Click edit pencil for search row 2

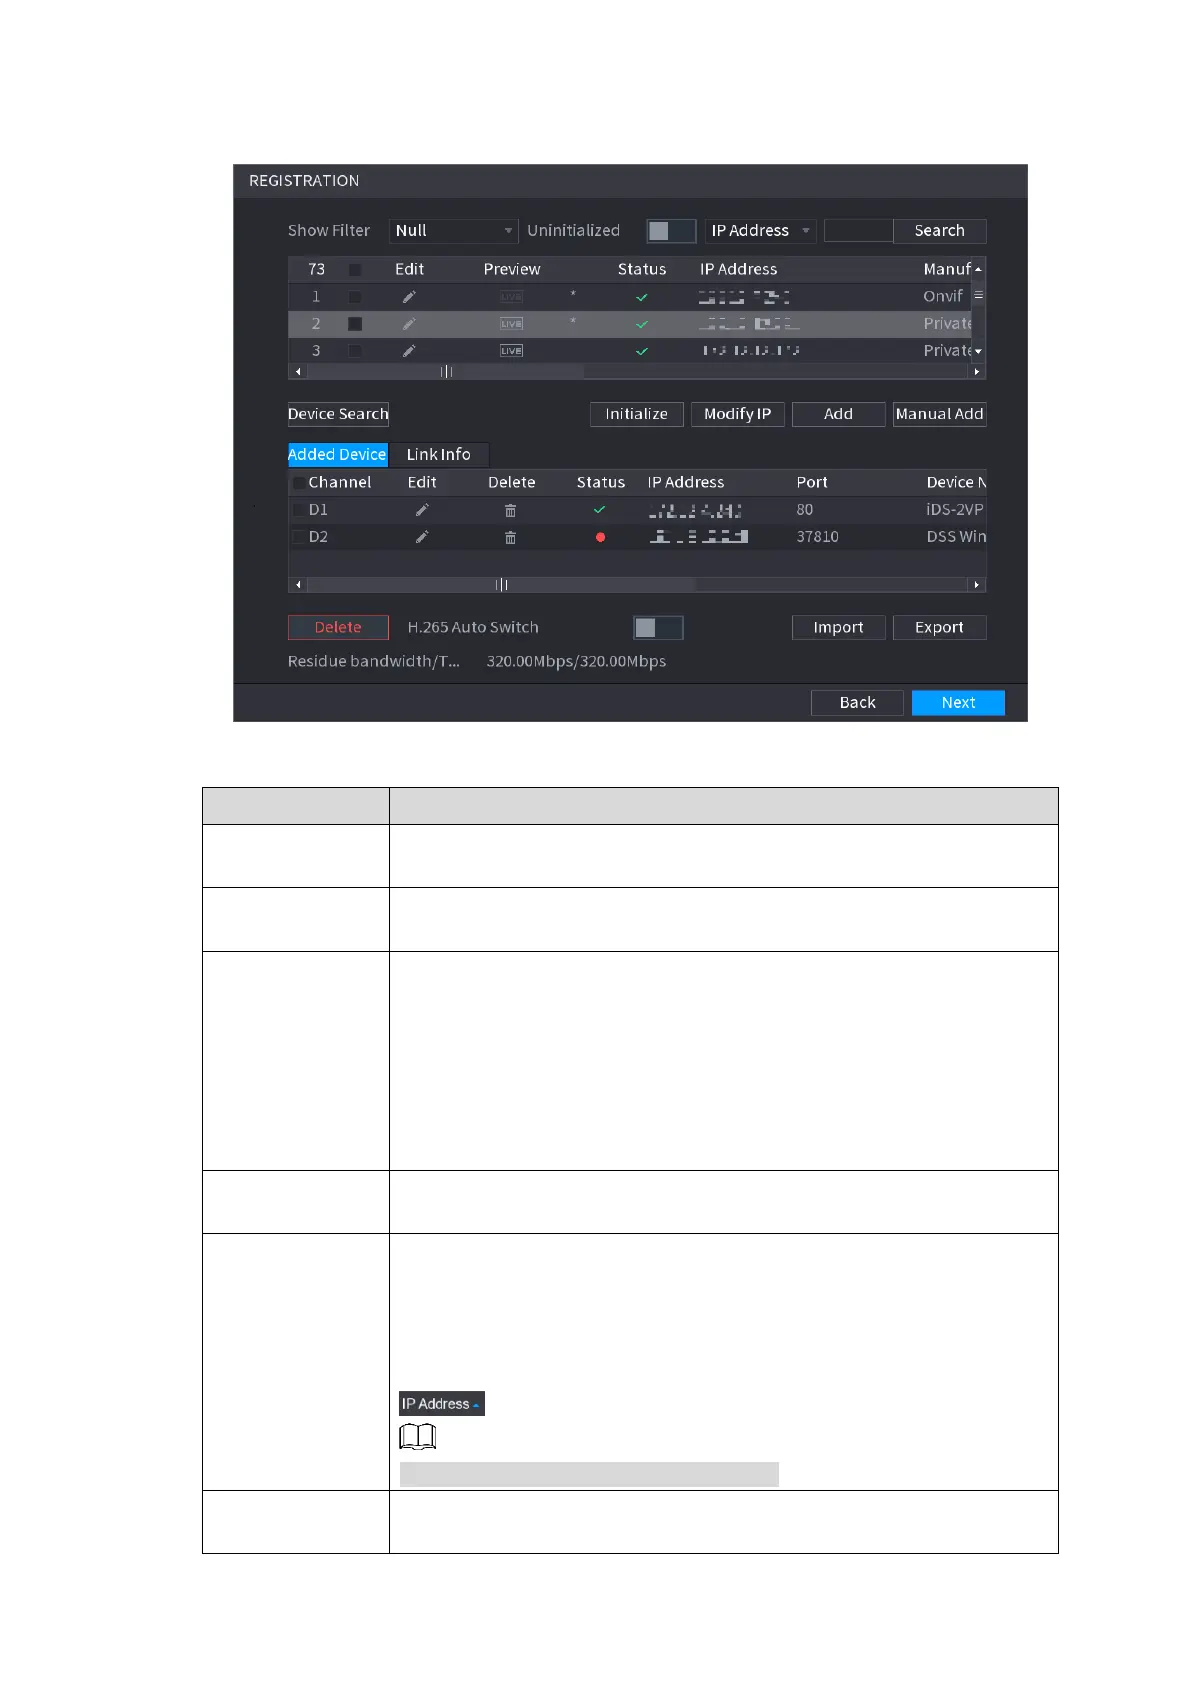coord(409,324)
